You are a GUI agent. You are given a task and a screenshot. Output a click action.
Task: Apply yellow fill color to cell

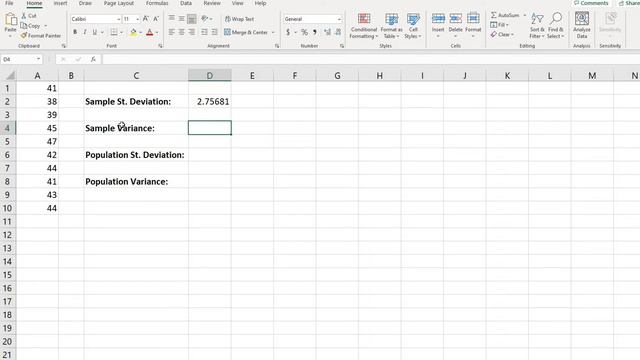[x=133, y=32]
